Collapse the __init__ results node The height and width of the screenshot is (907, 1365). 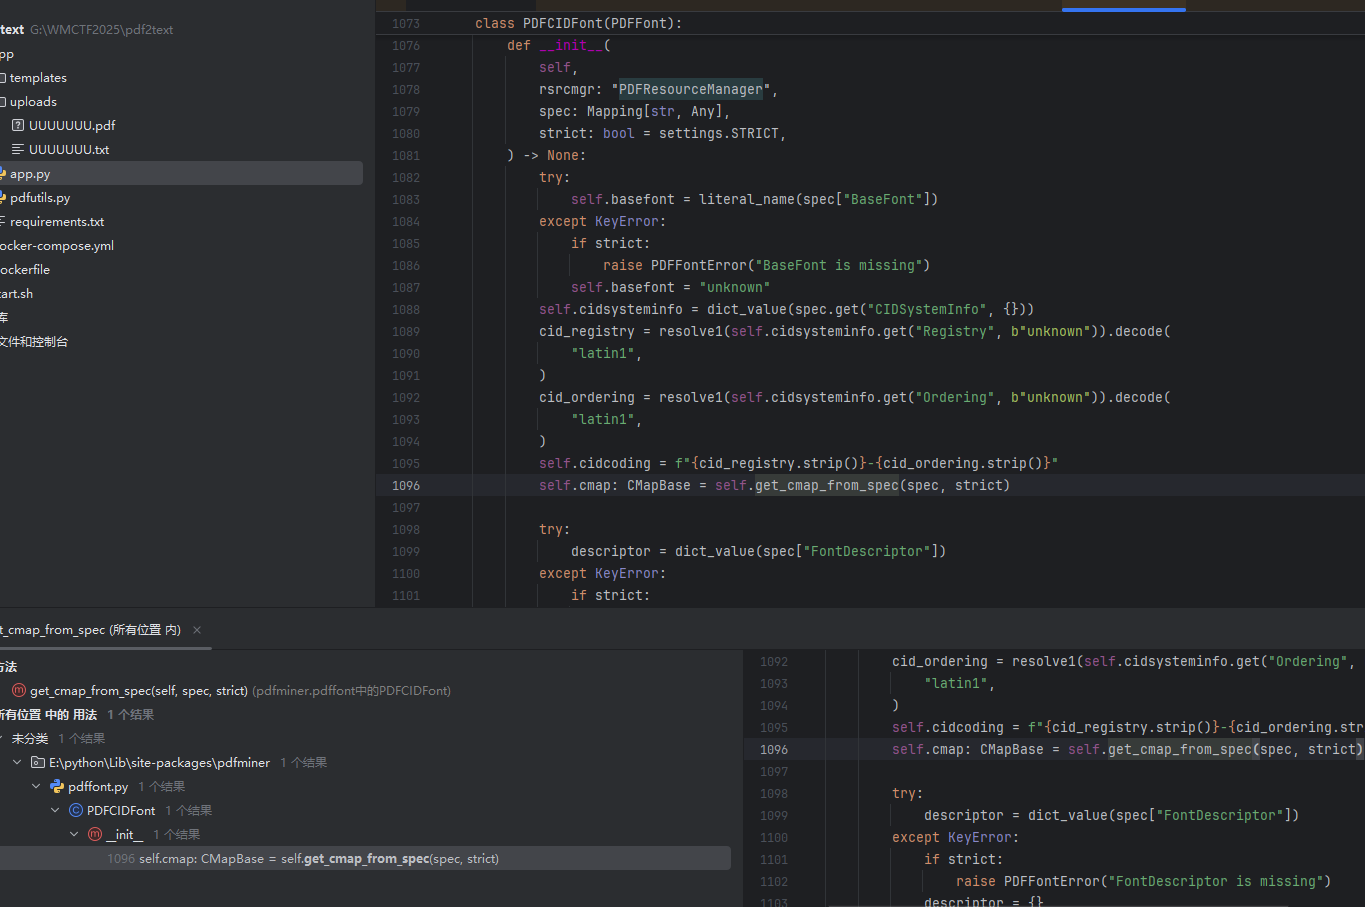74,834
